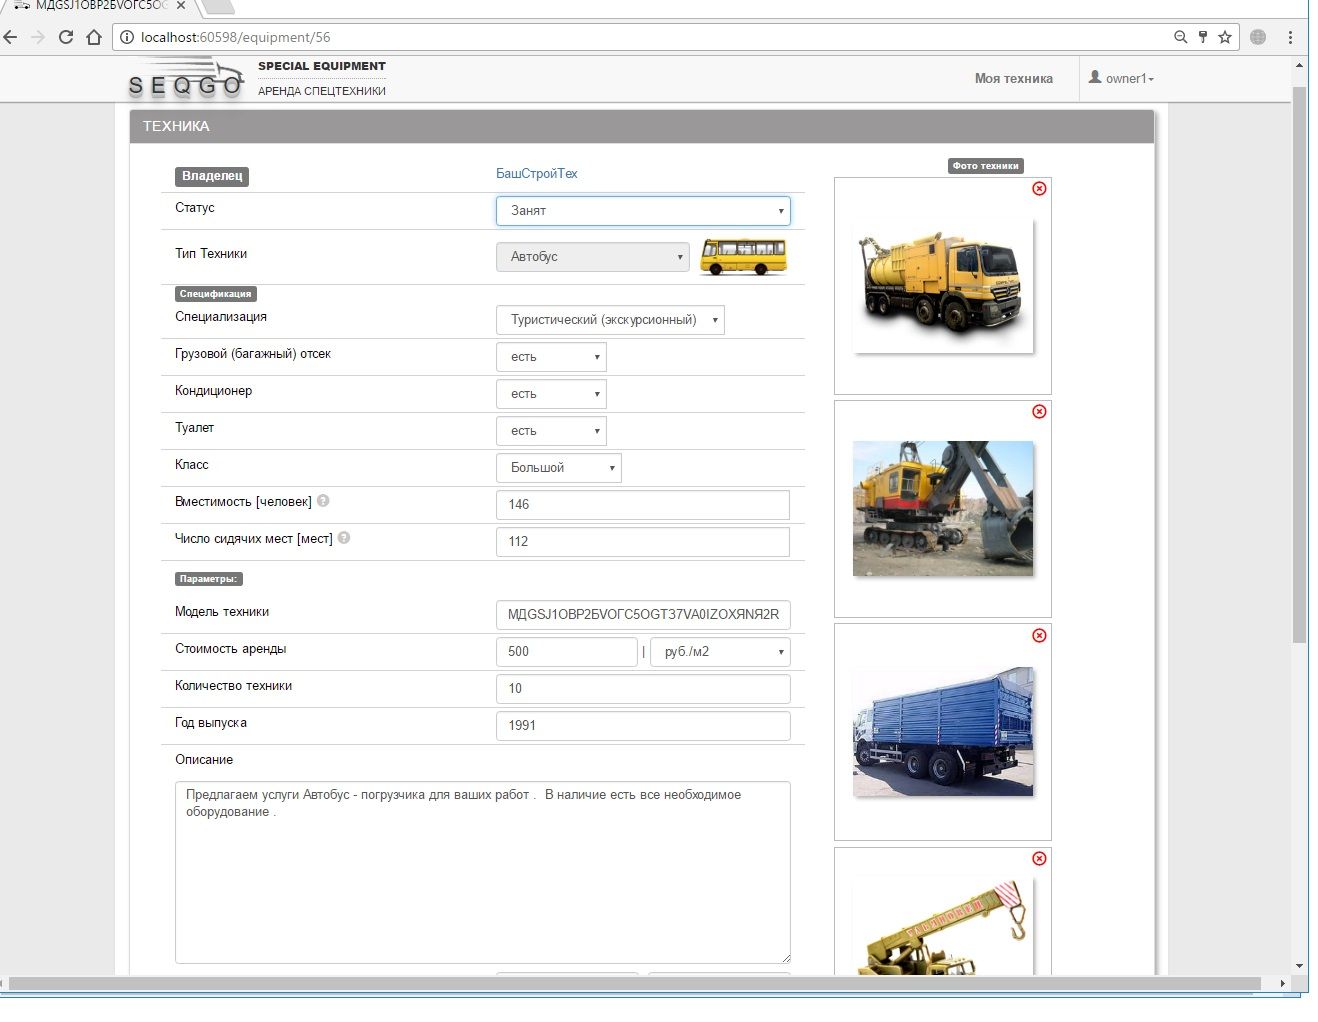Open owner1 user menu
Image resolution: width=1318 pixels, height=1022 pixels.
point(1122,78)
